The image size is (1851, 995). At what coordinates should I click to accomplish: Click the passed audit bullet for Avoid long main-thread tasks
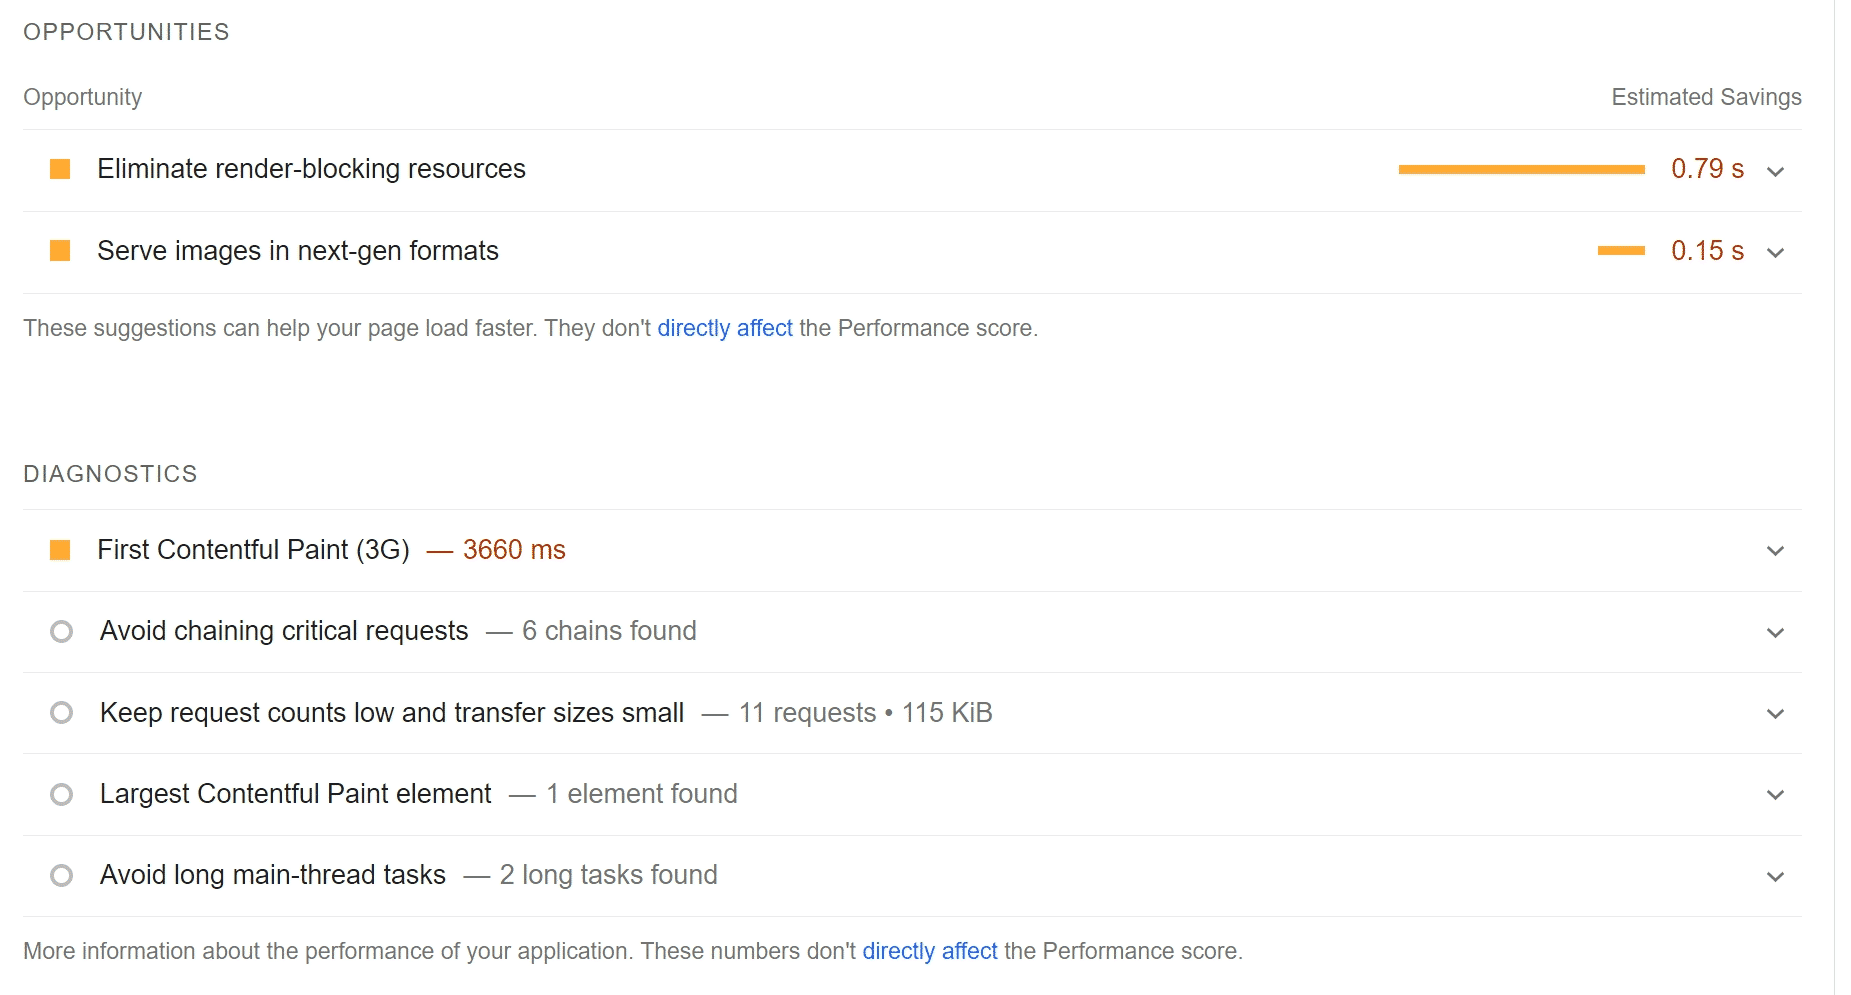(x=62, y=875)
